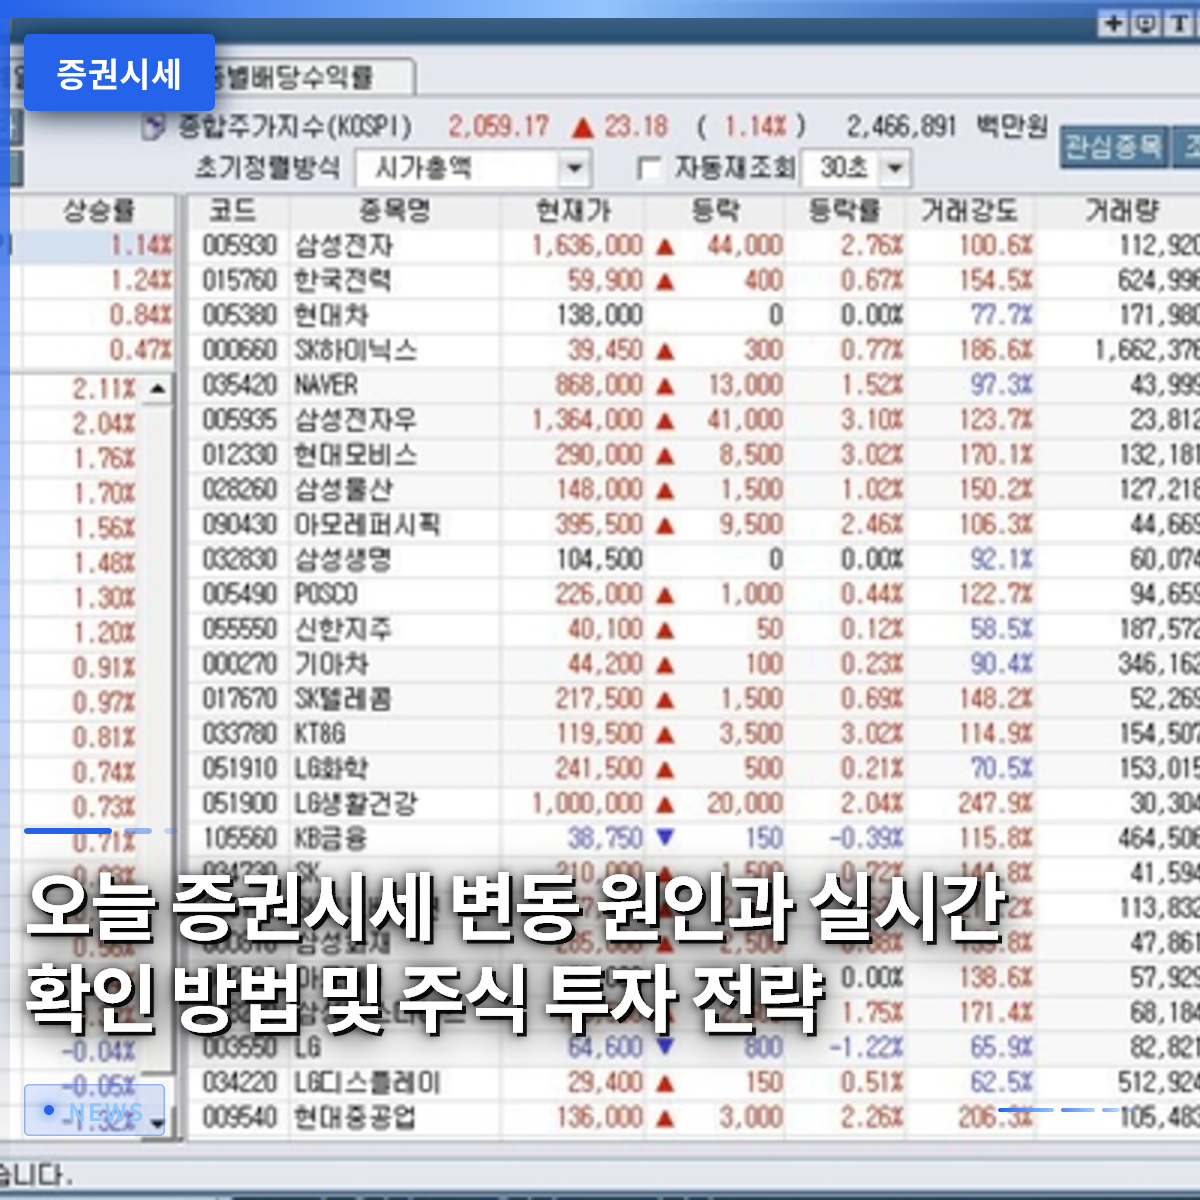Open the 30초 refresh interval dropdown

[895, 168]
